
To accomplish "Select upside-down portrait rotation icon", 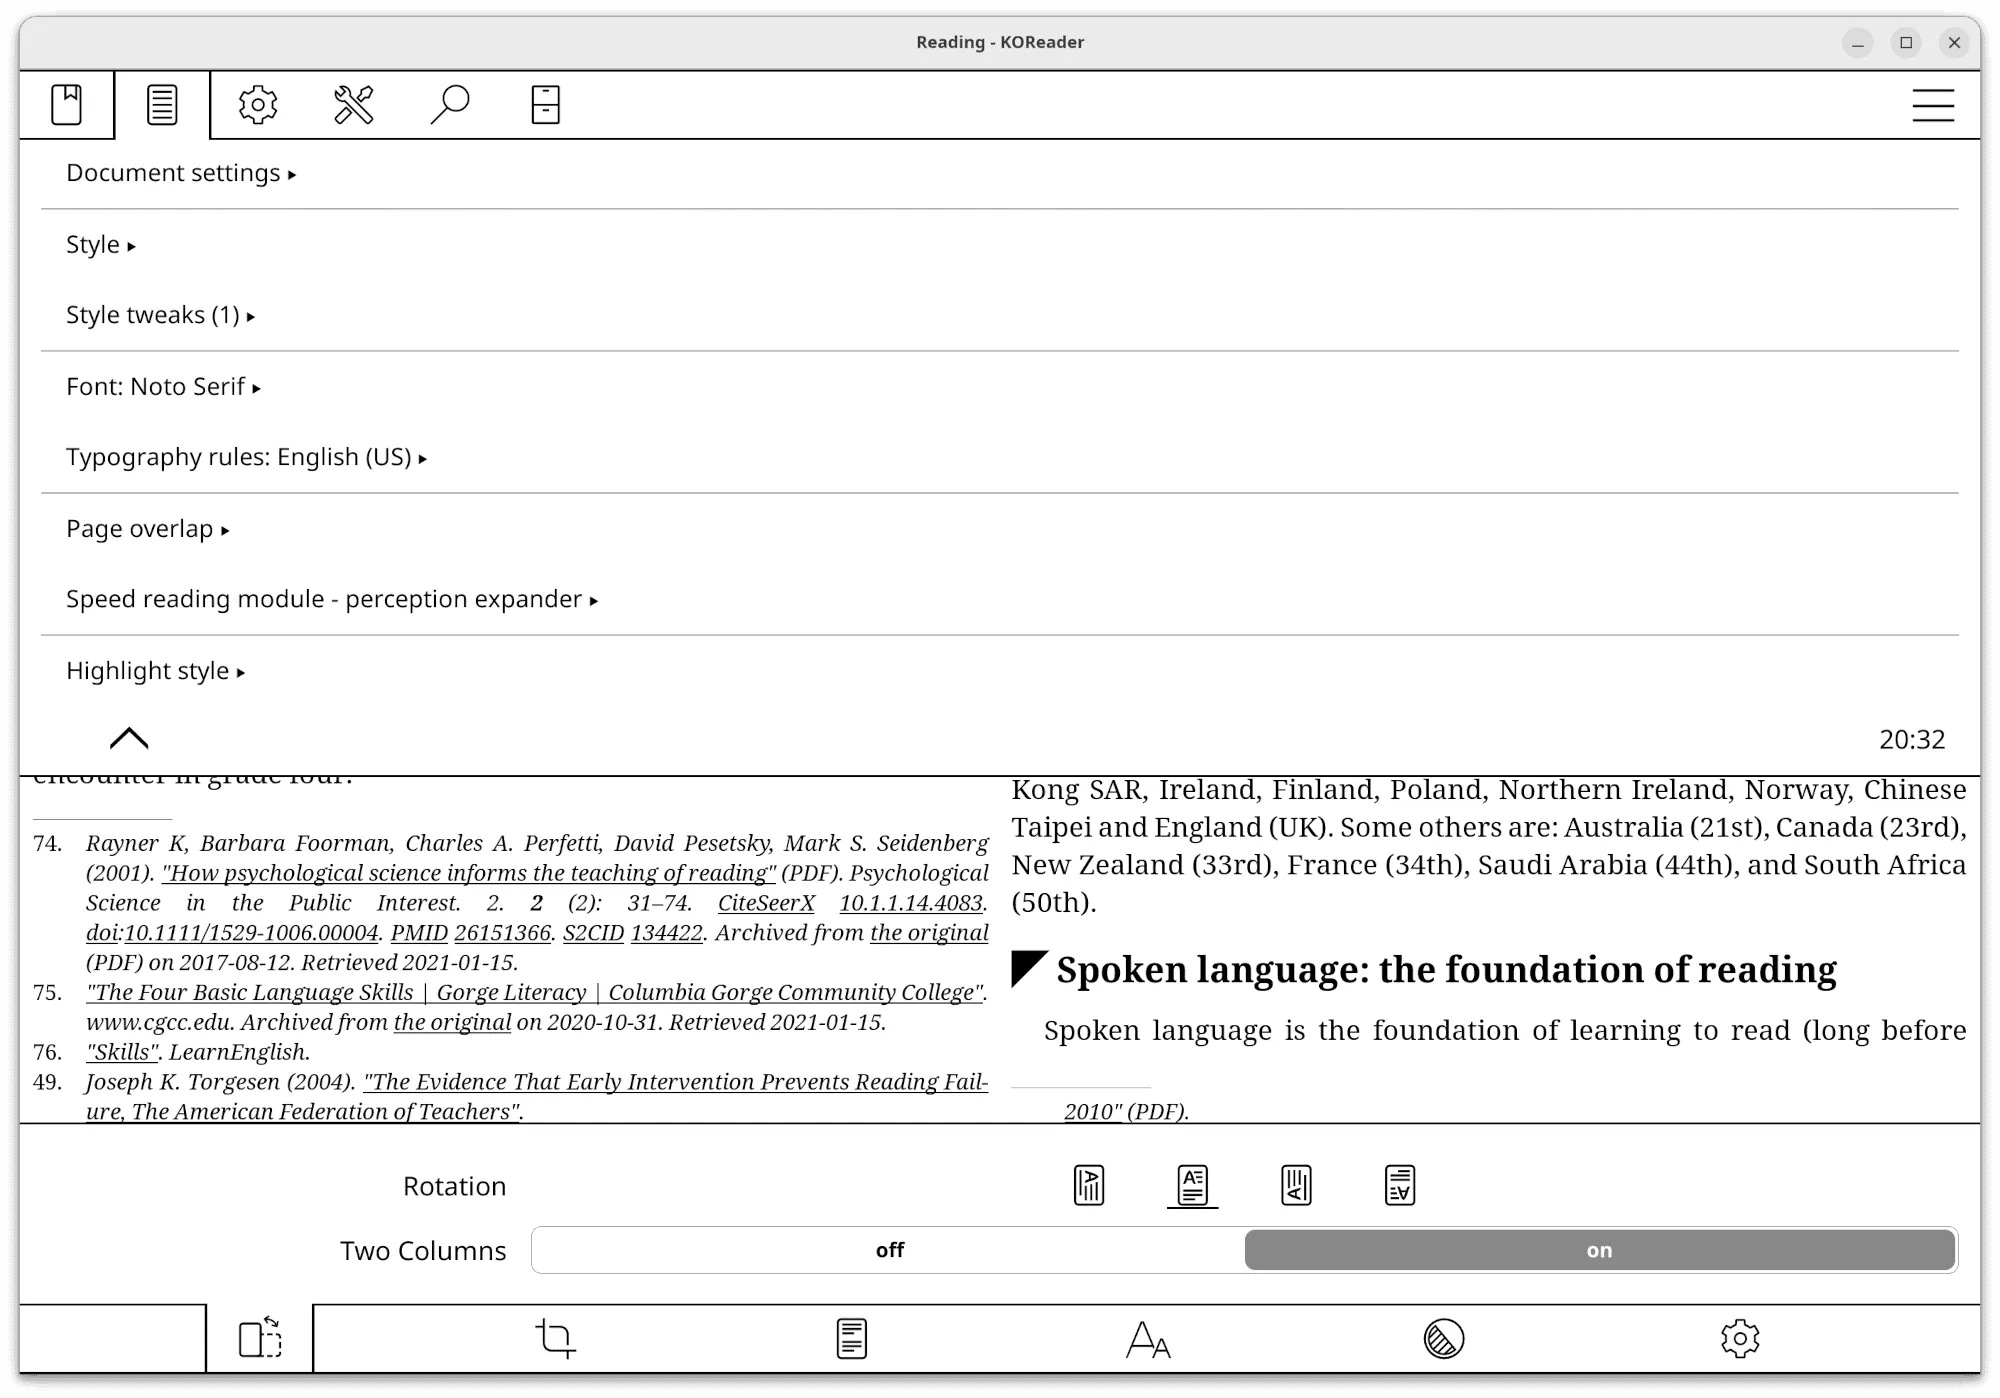I will (x=1400, y=1185).
